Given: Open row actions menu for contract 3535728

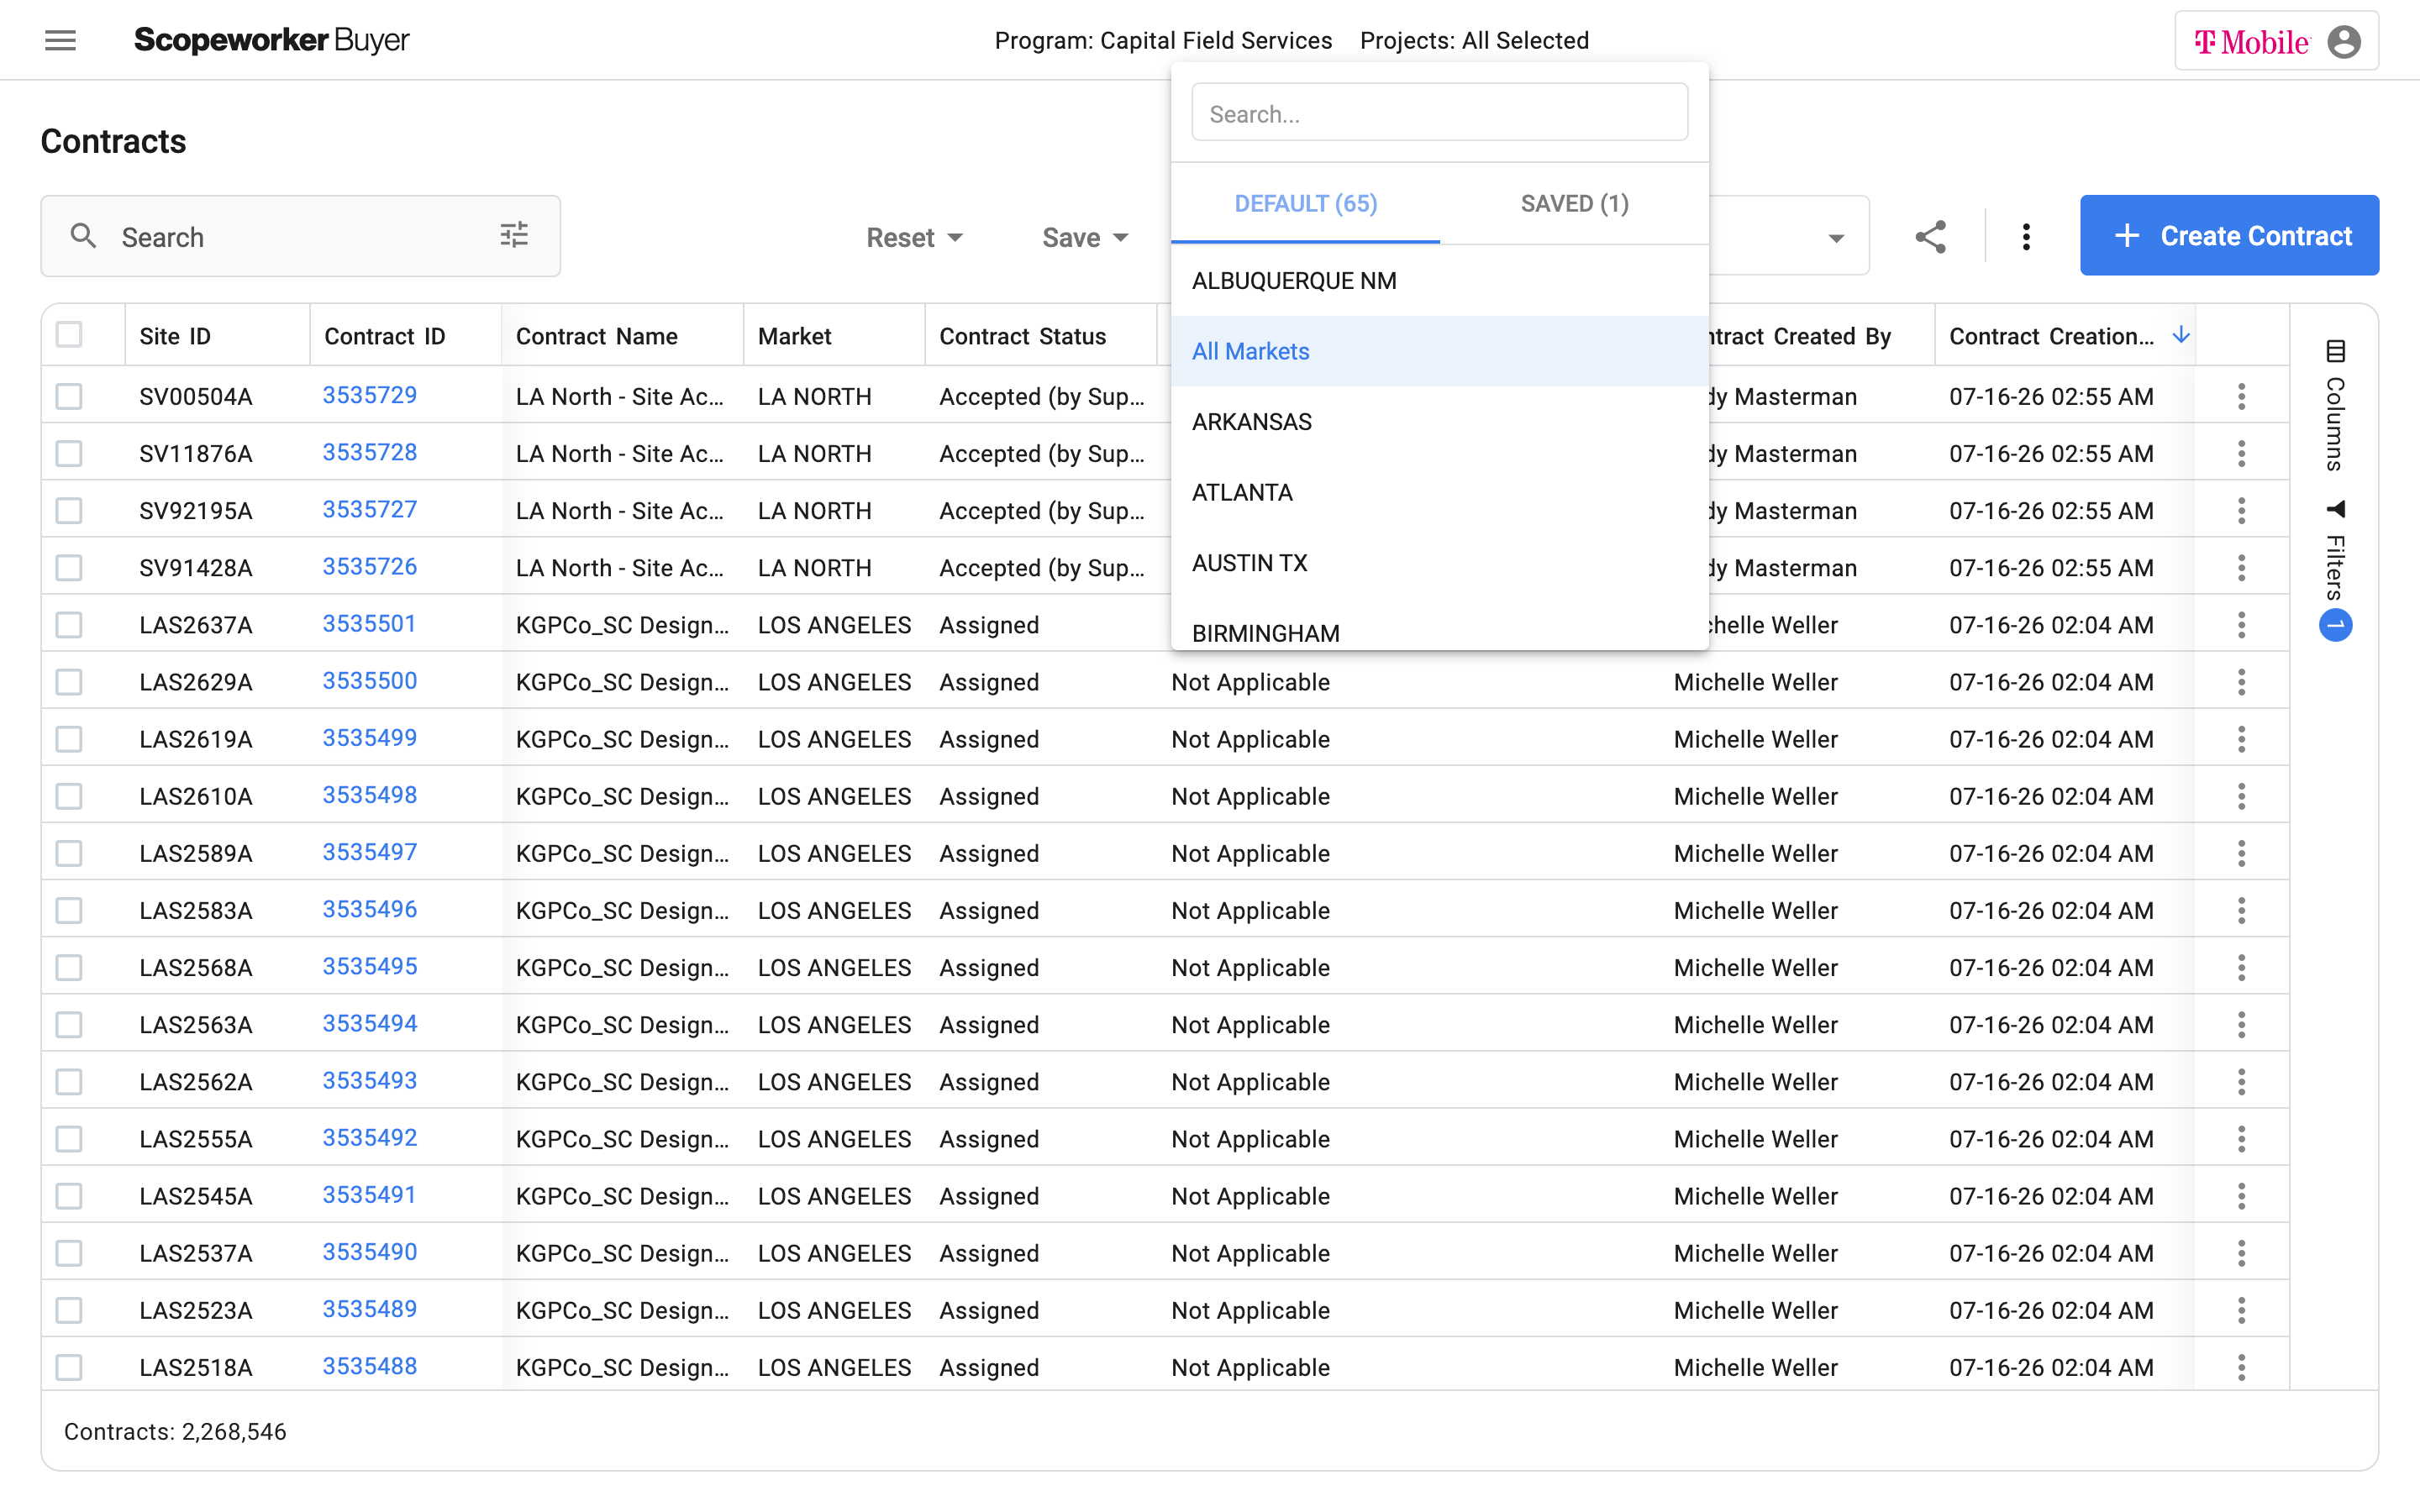Looking at the screenshot, I should click(x=2241, y=453).
